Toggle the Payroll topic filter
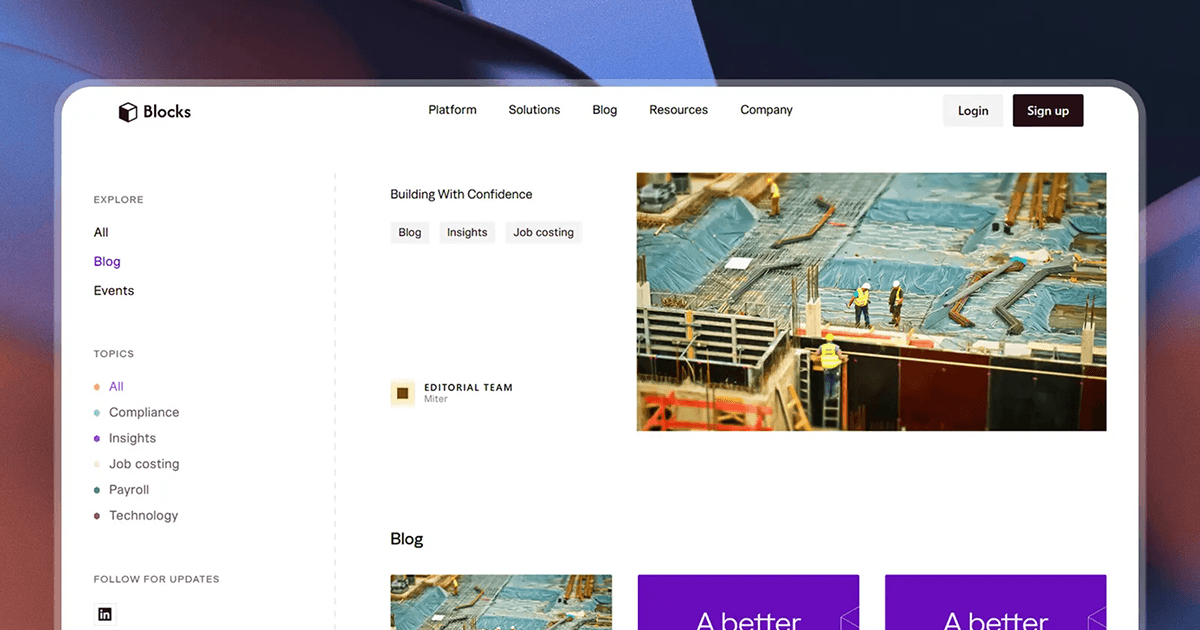The image size is (1200, 630). [x=129, y=490]
